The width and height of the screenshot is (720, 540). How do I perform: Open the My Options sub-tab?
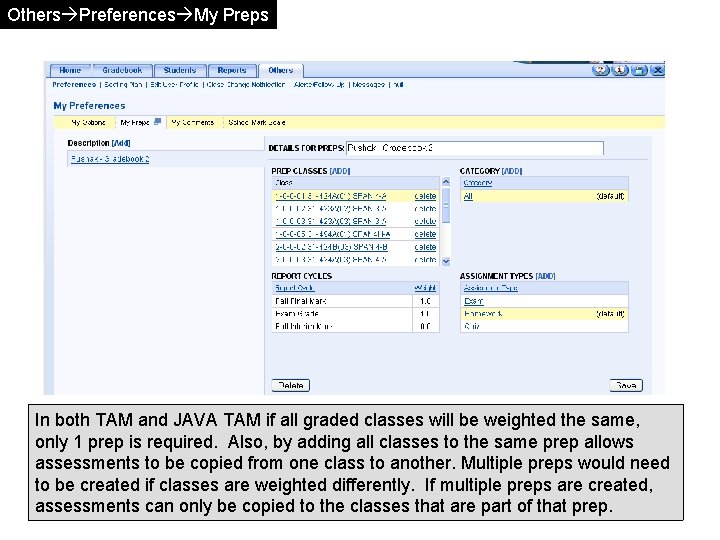(x=88, y=123)
